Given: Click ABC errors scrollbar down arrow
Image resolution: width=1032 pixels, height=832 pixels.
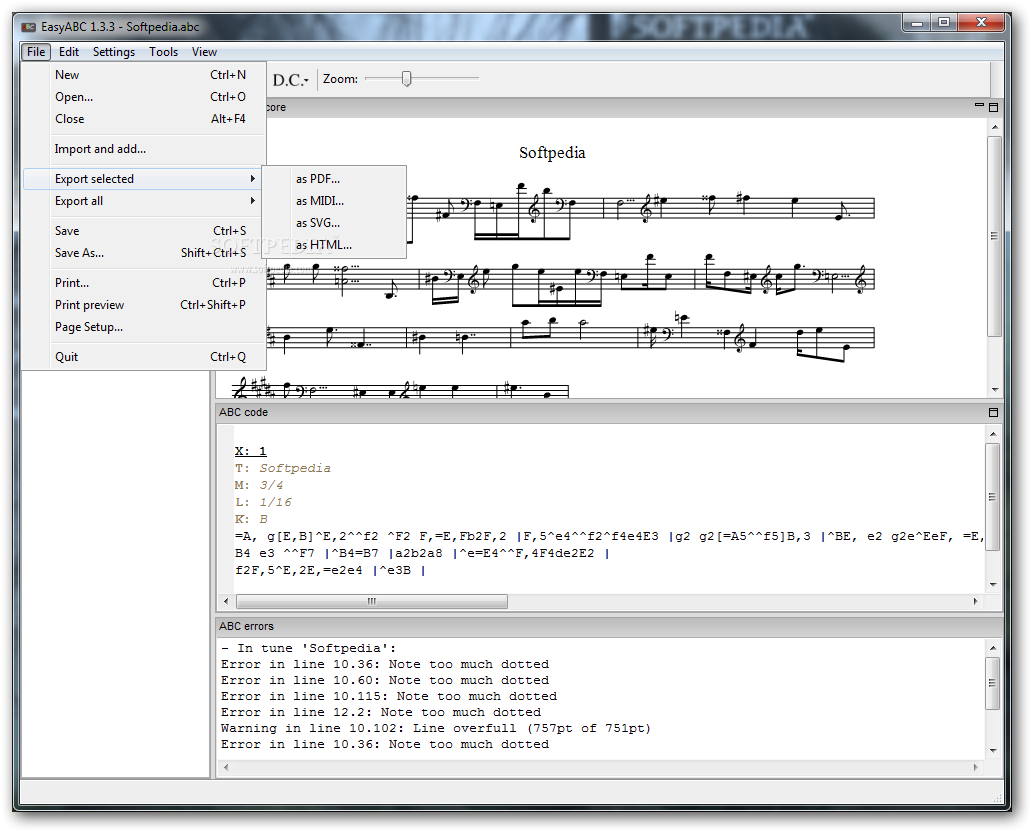Looking at the screenshot, I should pyautogui.click(x=993, y=751).
